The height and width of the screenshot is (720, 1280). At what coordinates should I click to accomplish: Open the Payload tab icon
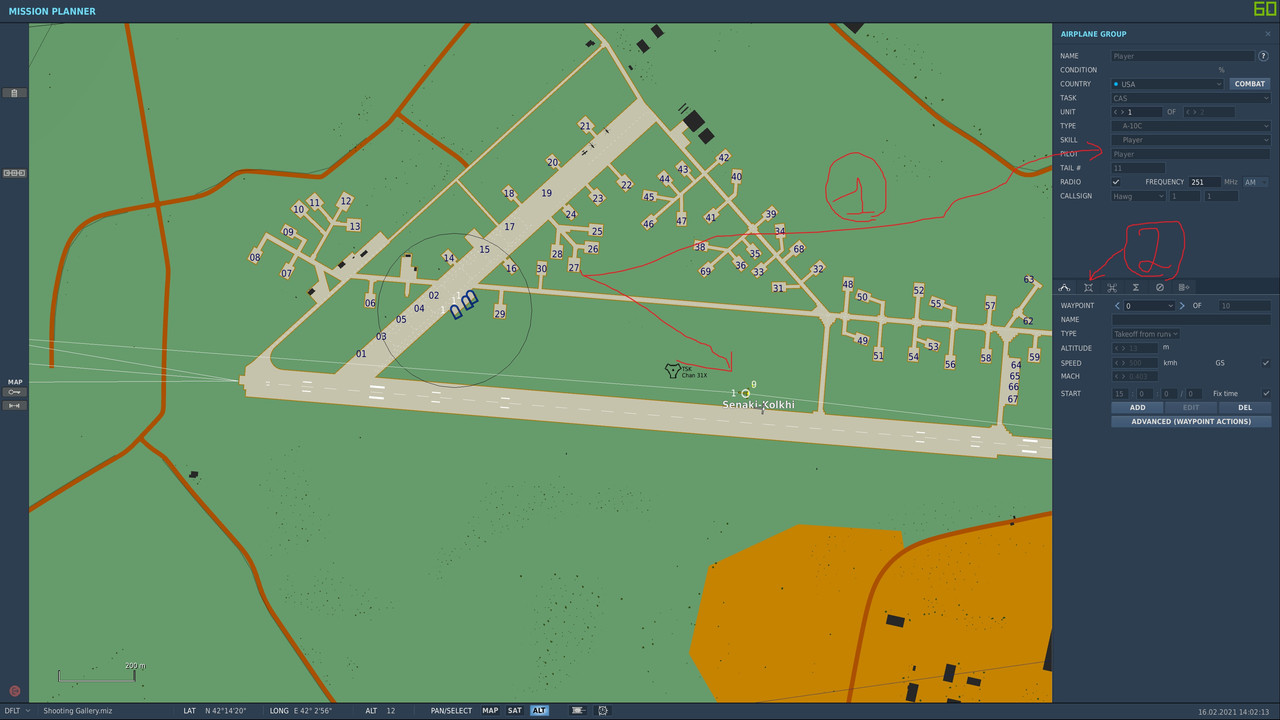click(x=1088, y=287)
